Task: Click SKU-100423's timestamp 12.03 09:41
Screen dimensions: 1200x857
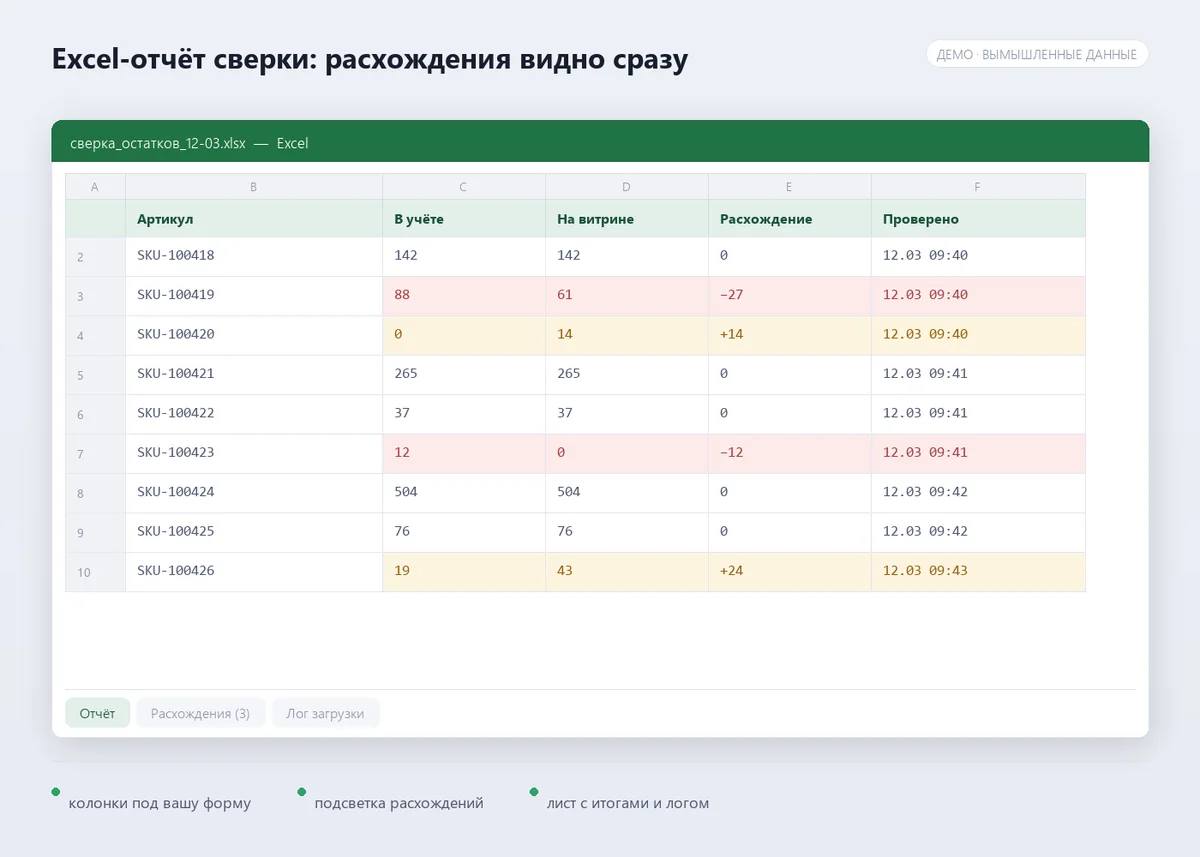Action: tap(978, 453)
